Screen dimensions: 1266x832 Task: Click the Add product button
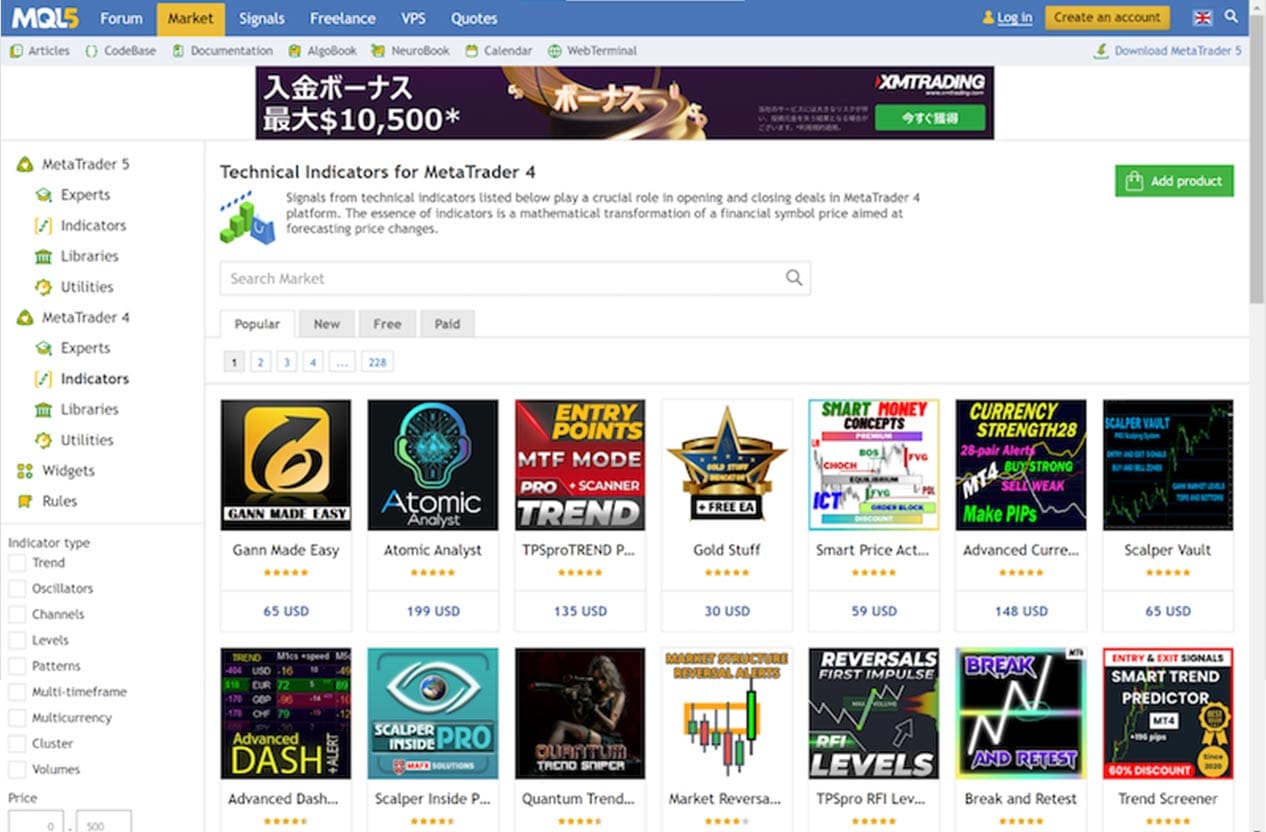(x=1174, y=181)
